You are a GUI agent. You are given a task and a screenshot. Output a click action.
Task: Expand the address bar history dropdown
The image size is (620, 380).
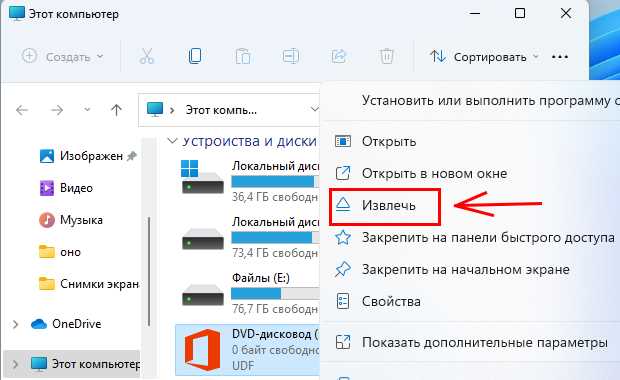click(x=314, y=109)
